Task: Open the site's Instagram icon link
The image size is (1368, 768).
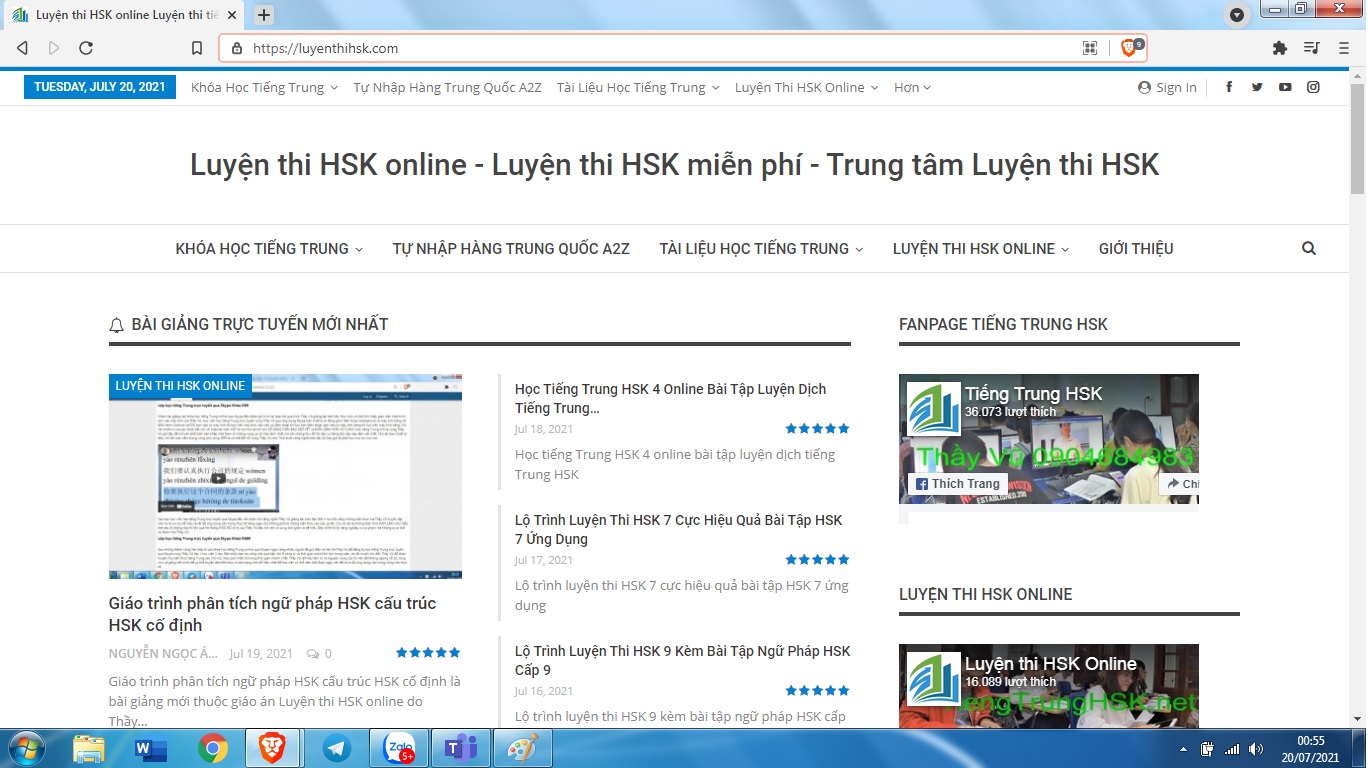Action: (x=1313, y=87)
